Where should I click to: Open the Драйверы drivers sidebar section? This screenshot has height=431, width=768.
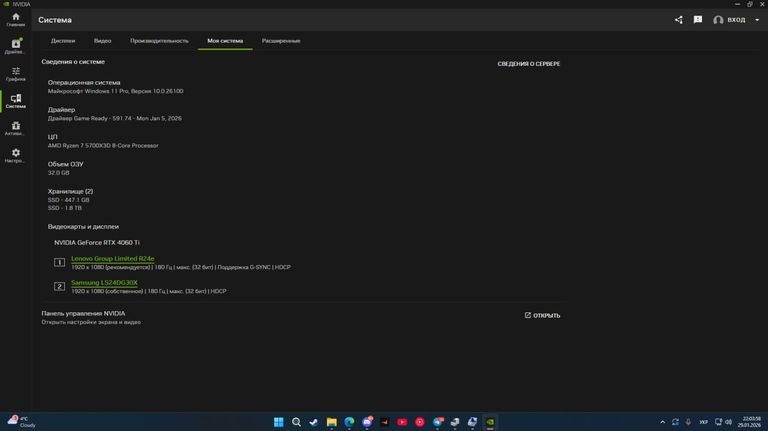(x=16, y=47)
